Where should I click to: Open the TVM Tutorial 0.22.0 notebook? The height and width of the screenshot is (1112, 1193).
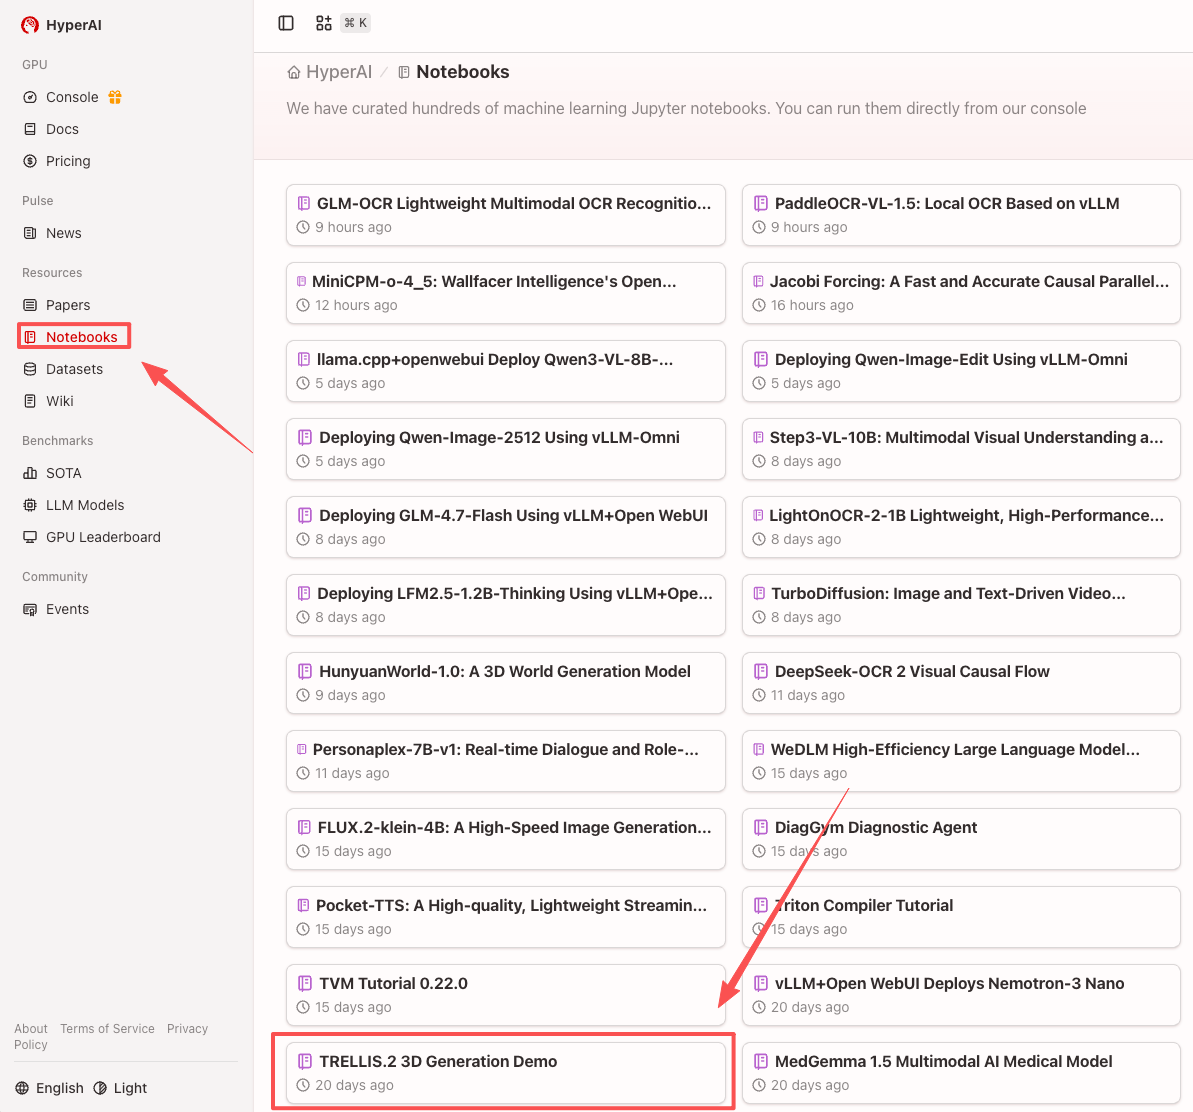pos(393,984)
